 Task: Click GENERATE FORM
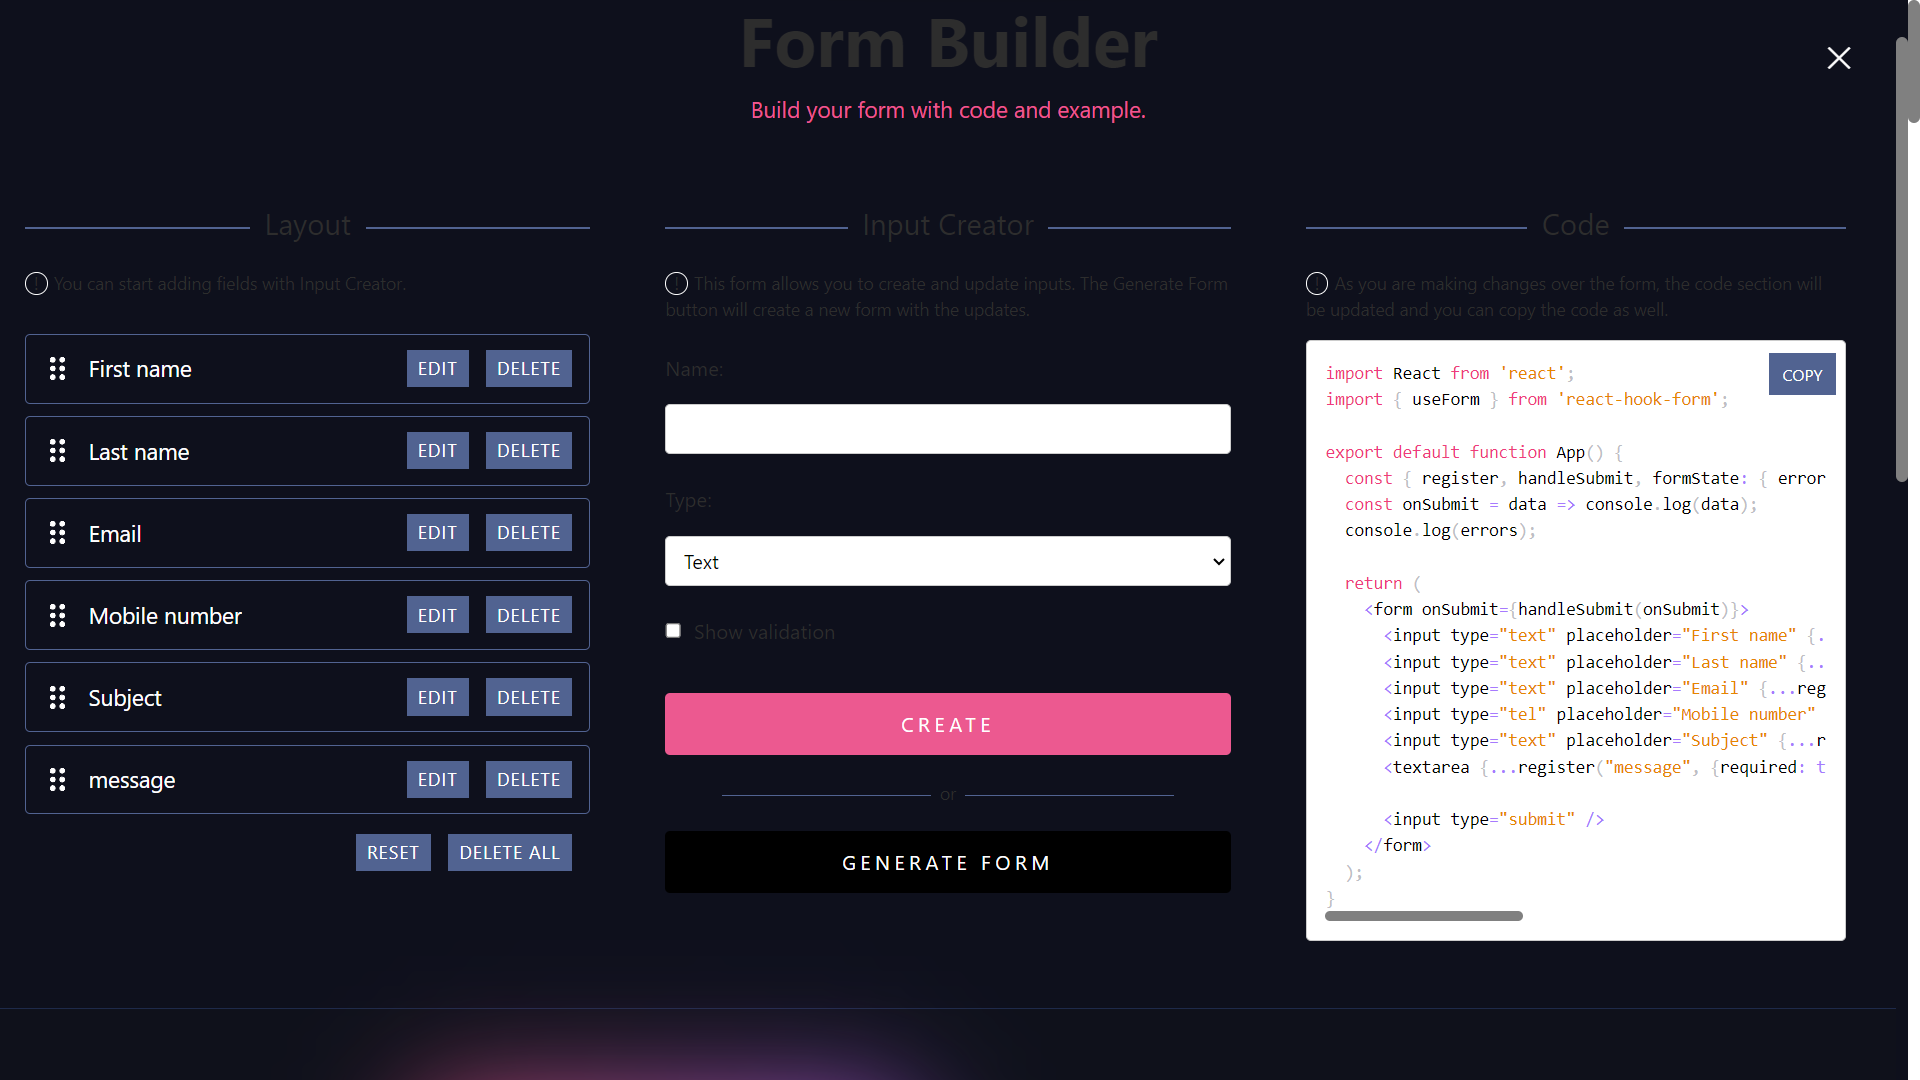pos(947,862)
